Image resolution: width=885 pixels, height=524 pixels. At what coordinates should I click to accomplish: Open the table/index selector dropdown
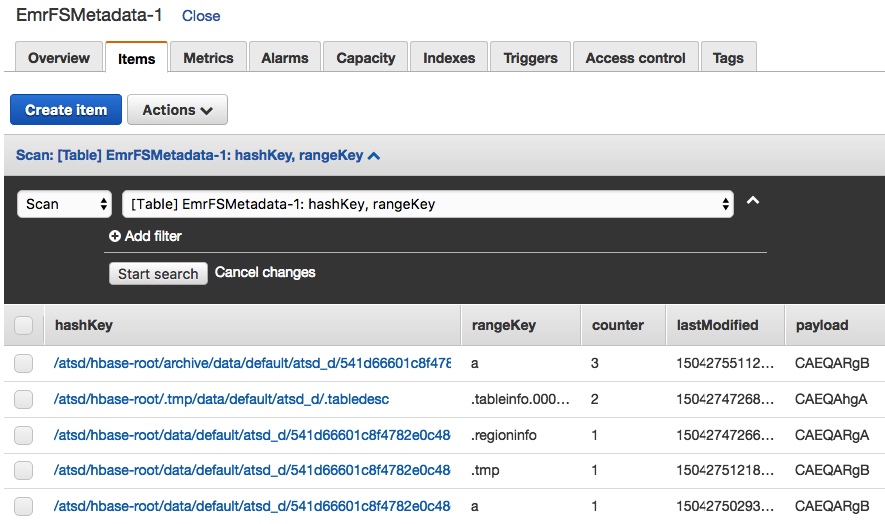pyautogui.click(x=427, y=204)
